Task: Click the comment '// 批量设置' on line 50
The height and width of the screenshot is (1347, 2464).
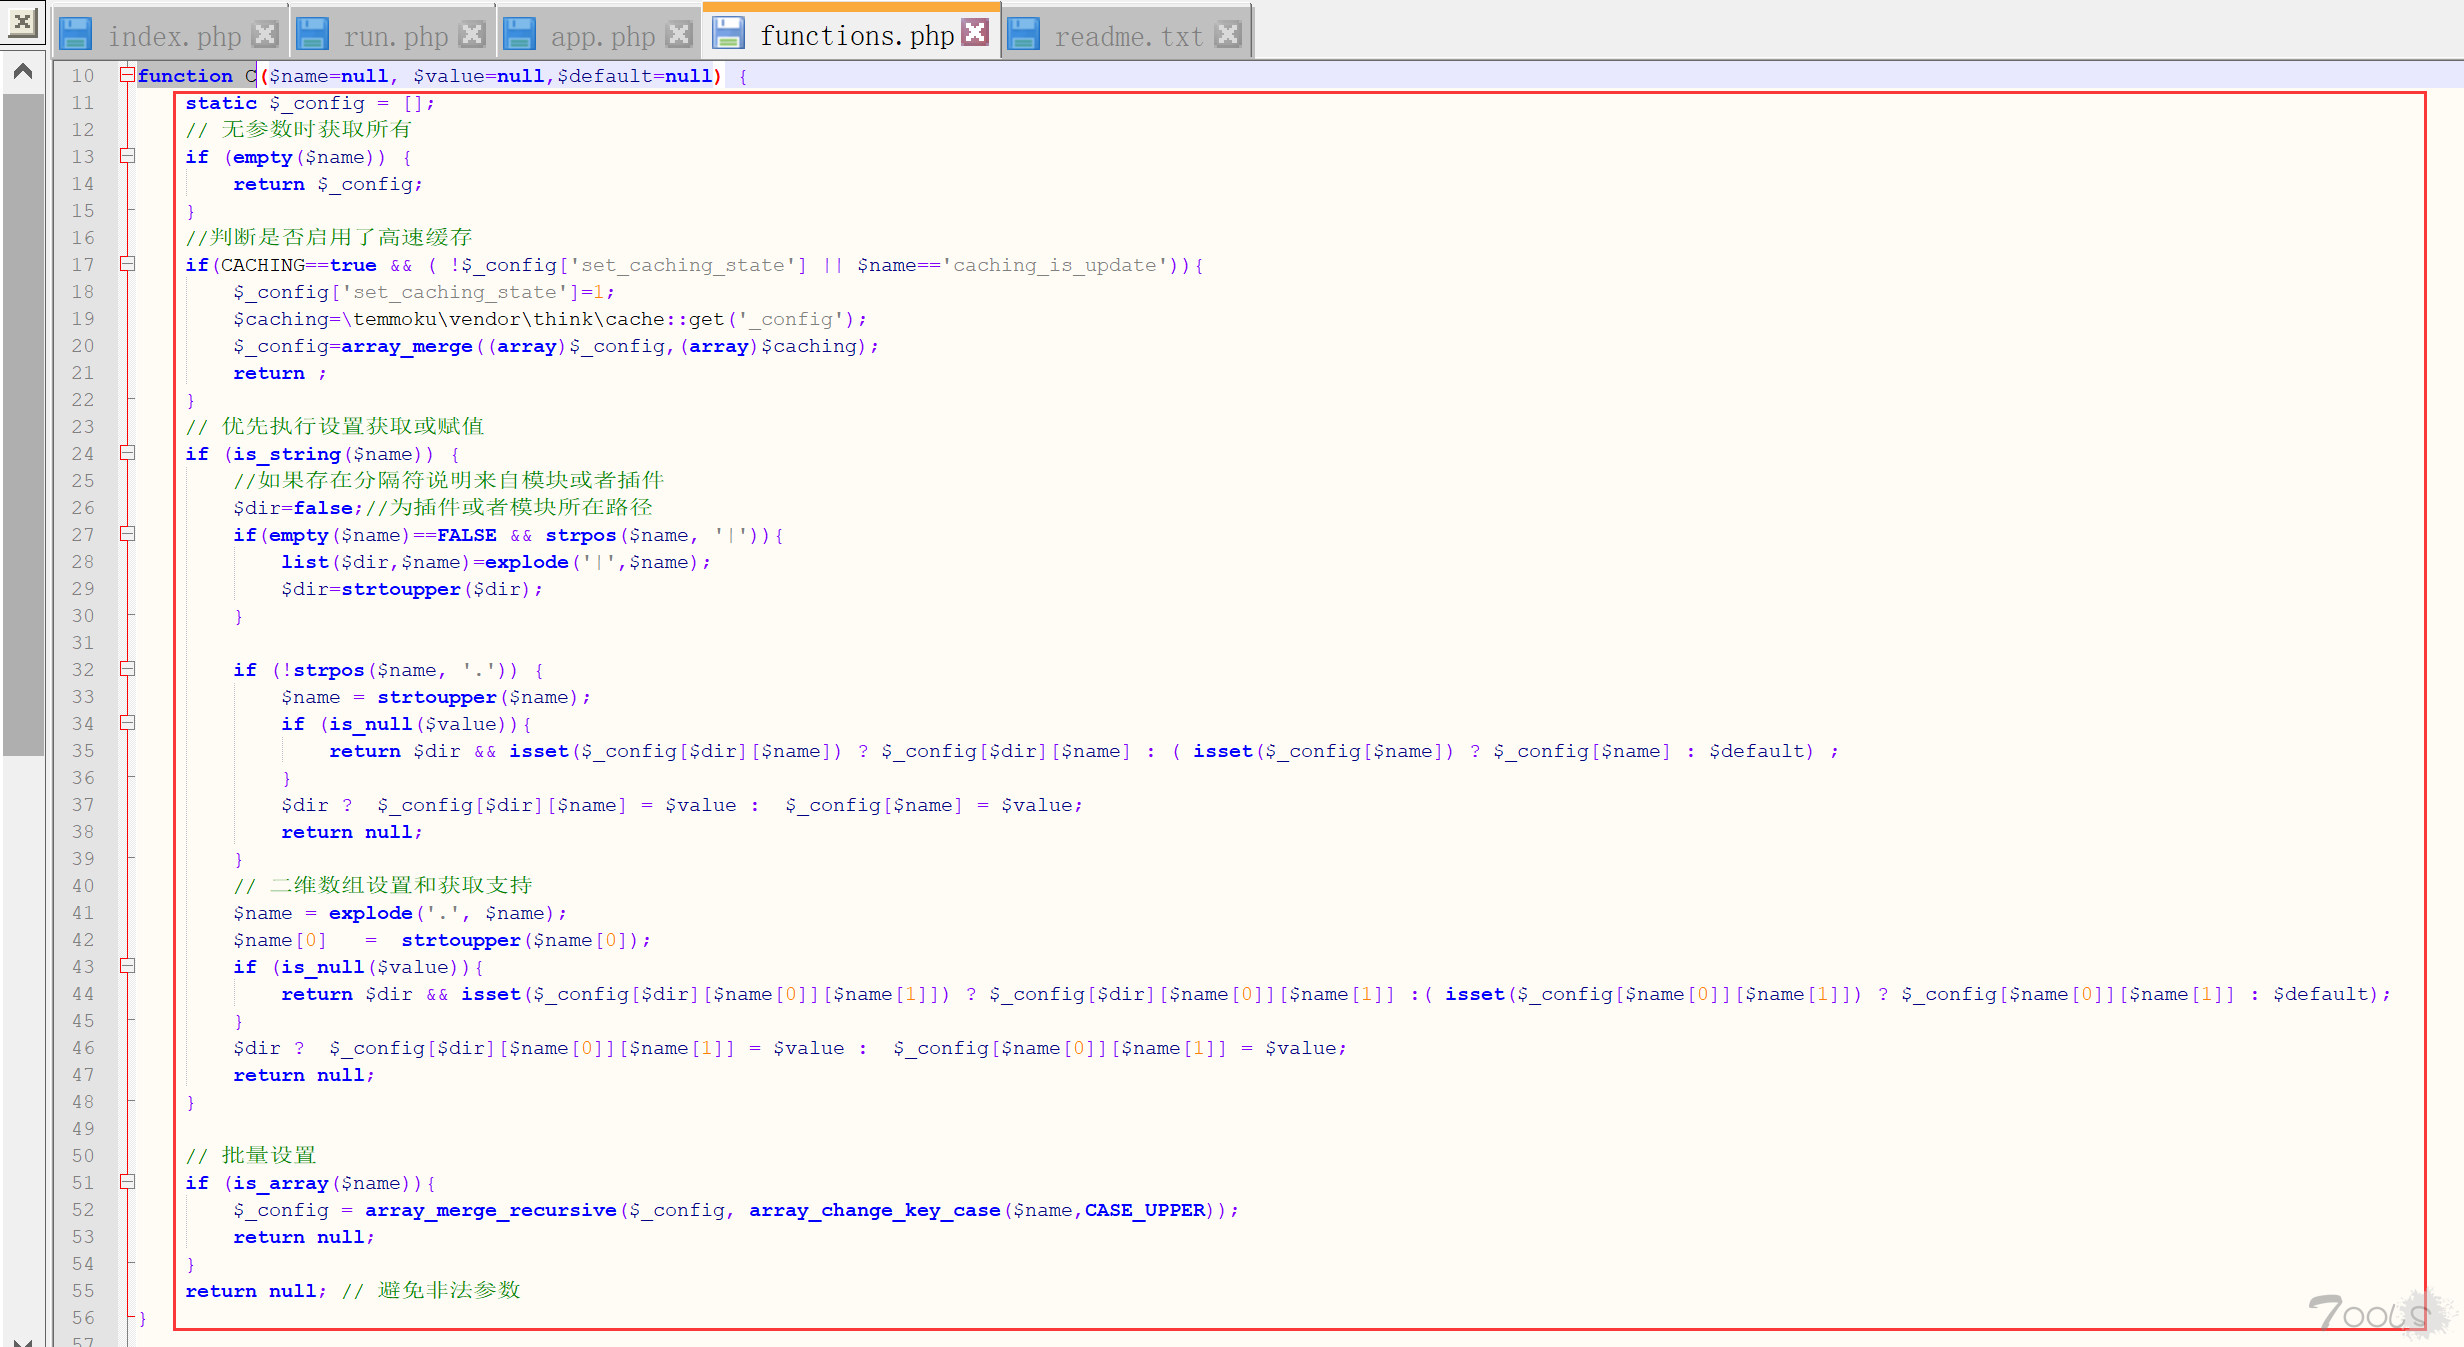Action: (x=251, y=1155)
